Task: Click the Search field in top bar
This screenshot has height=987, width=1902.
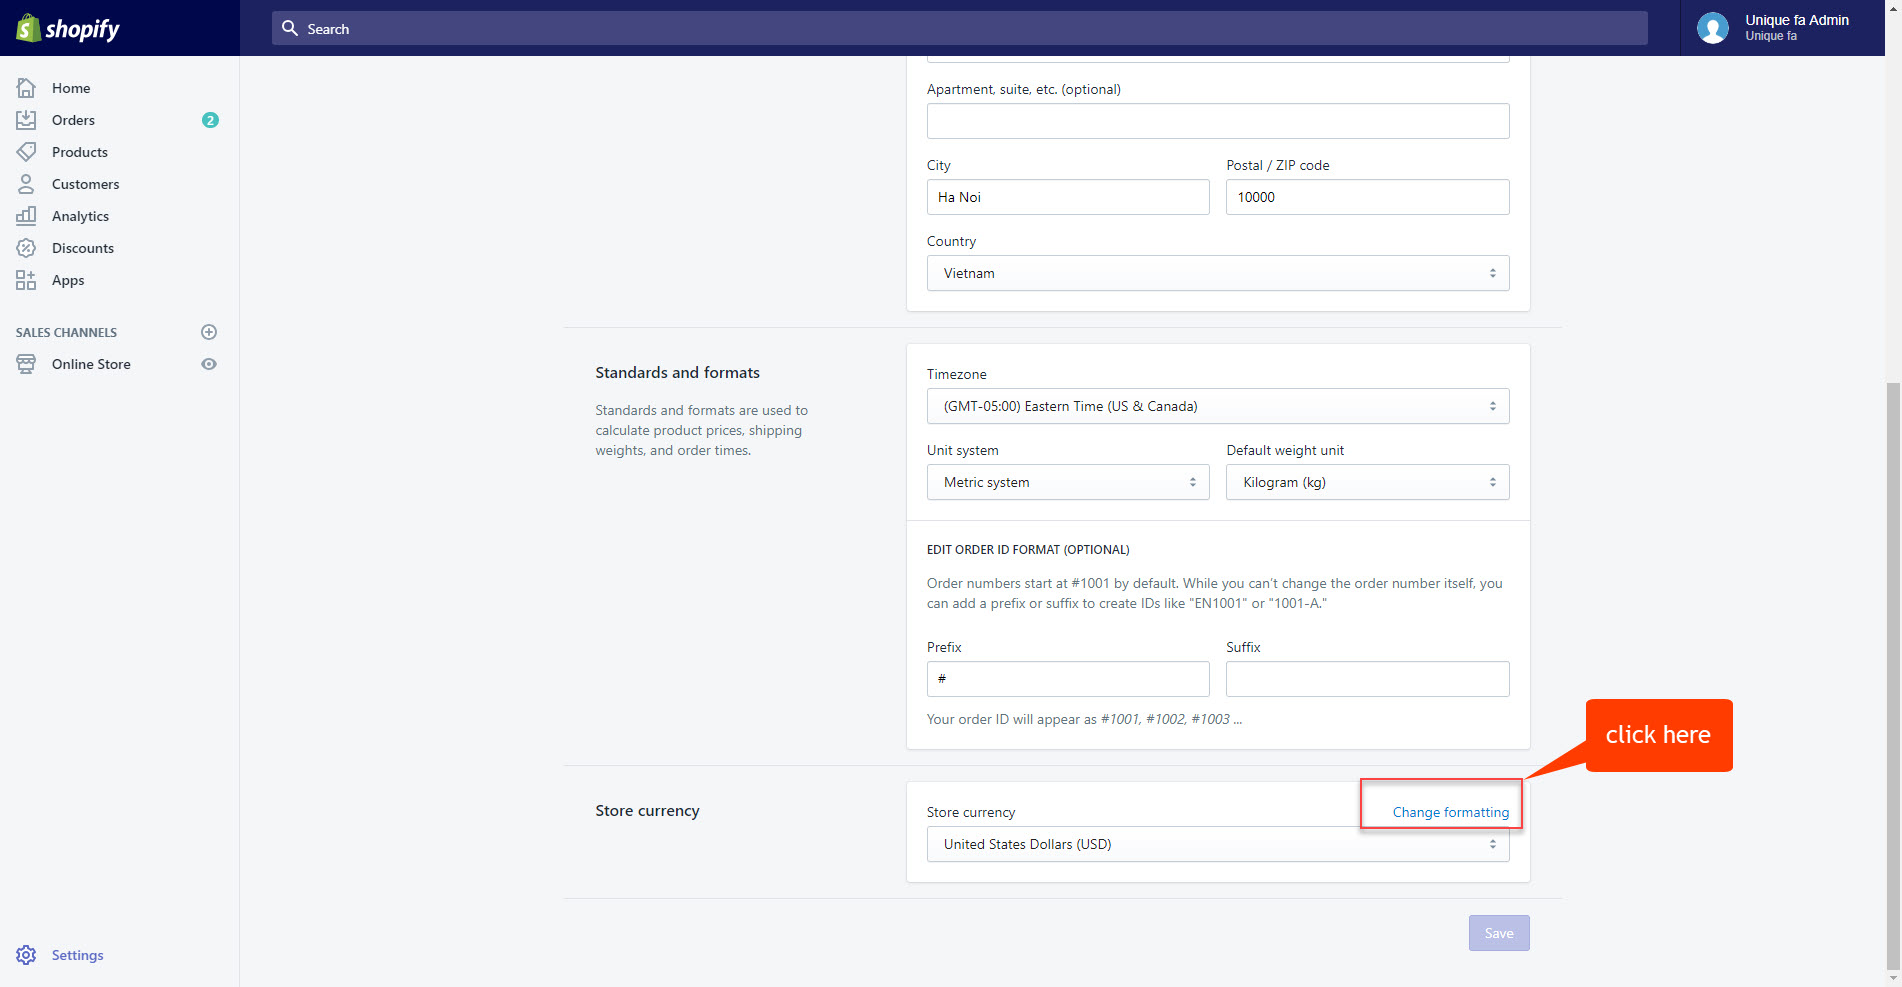Action: tap(960, 28)
